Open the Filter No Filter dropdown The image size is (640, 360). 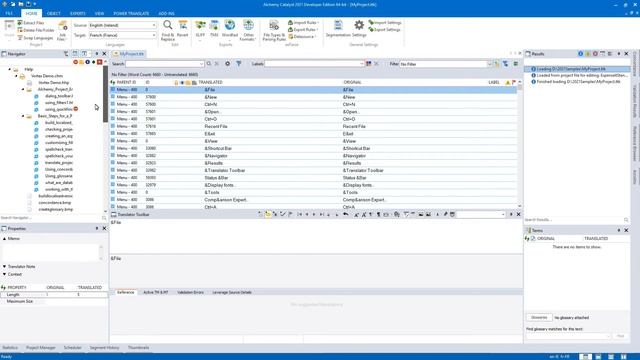489,64
